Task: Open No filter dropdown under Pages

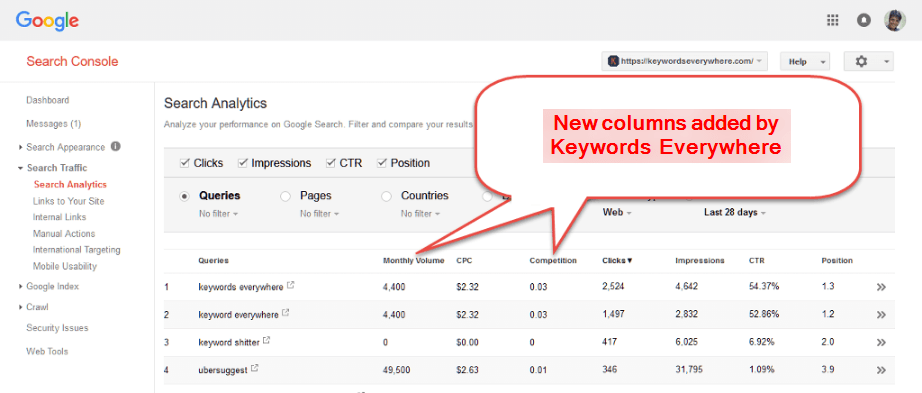Action: coord(319,214)
